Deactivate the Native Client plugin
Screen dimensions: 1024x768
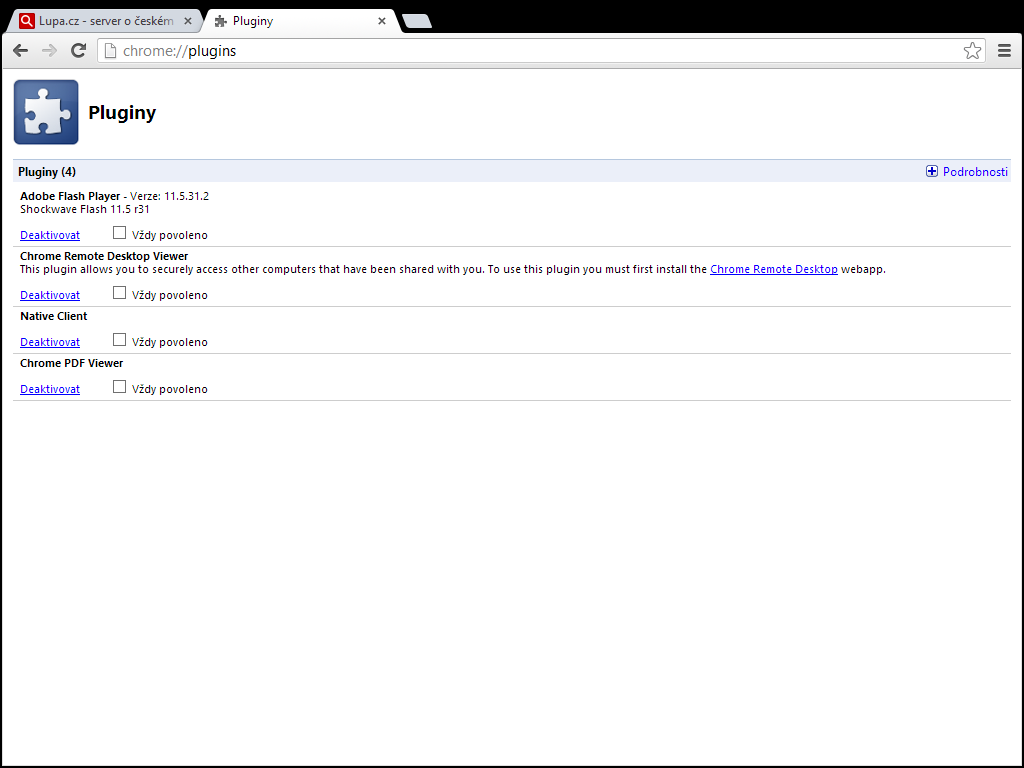pos(50,342)
